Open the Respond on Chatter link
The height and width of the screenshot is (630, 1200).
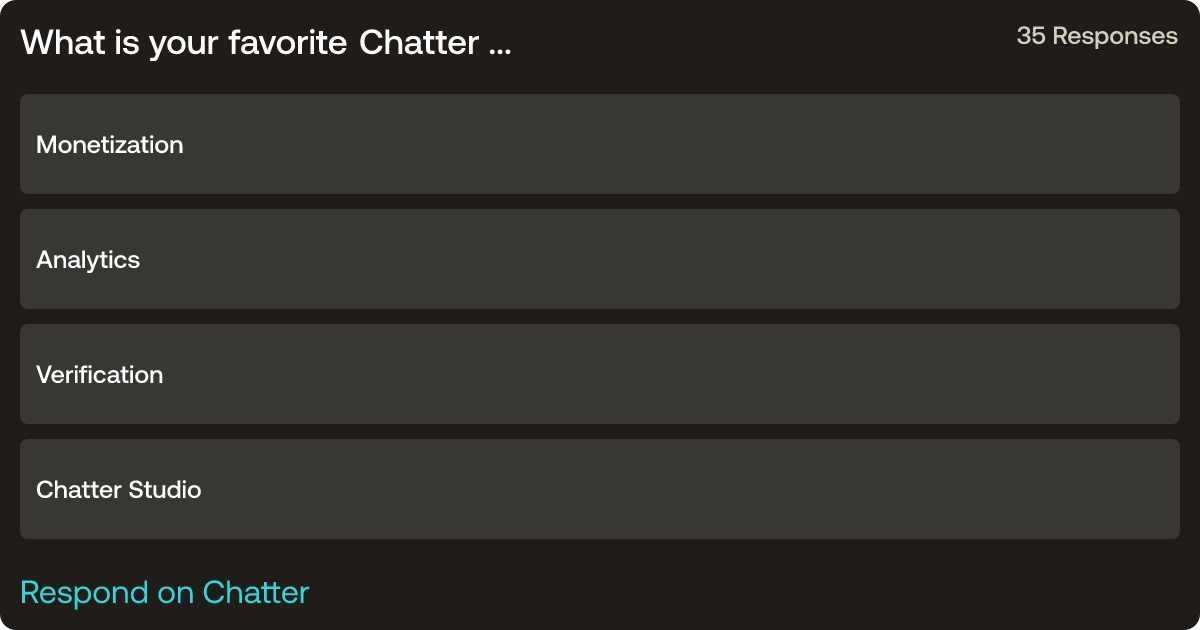pyautogui.click(x=165, y=592)
